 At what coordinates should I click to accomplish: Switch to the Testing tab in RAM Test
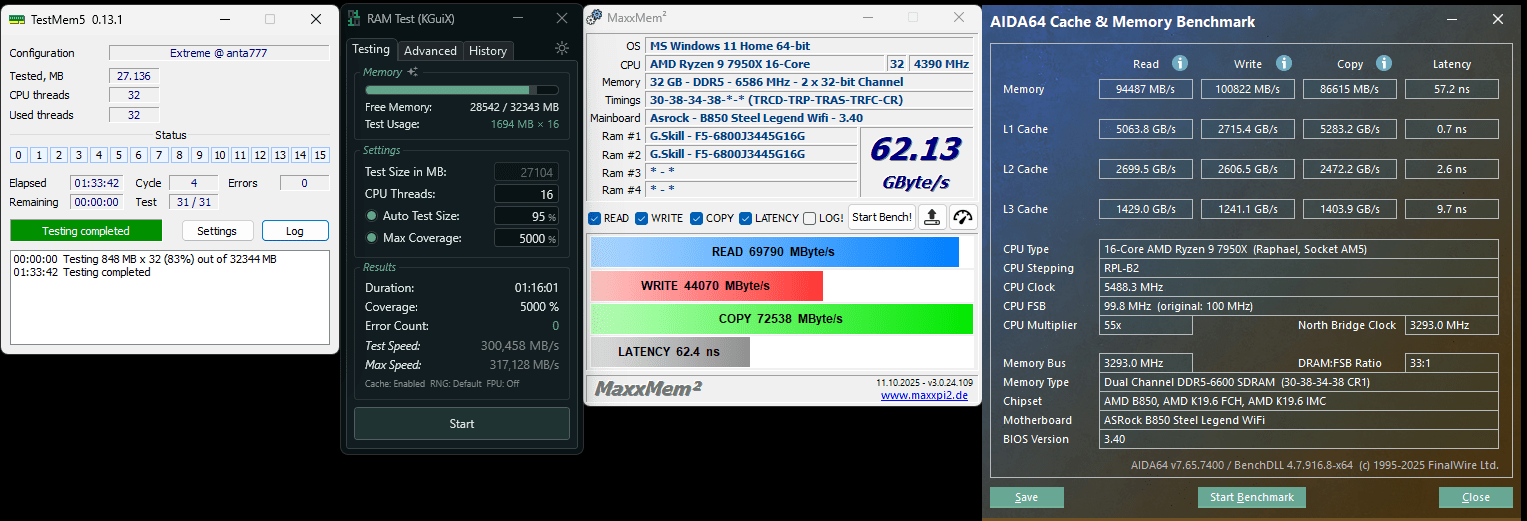pos(371,49)
